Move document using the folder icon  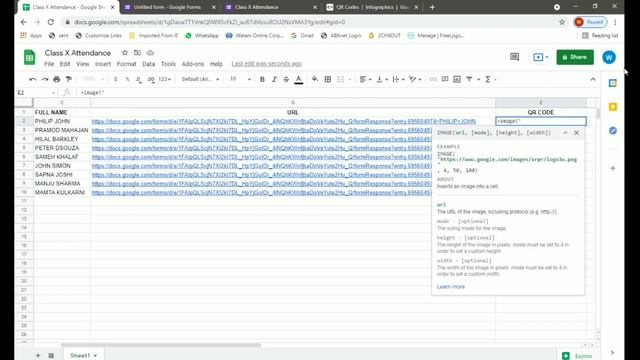(138, 53)
